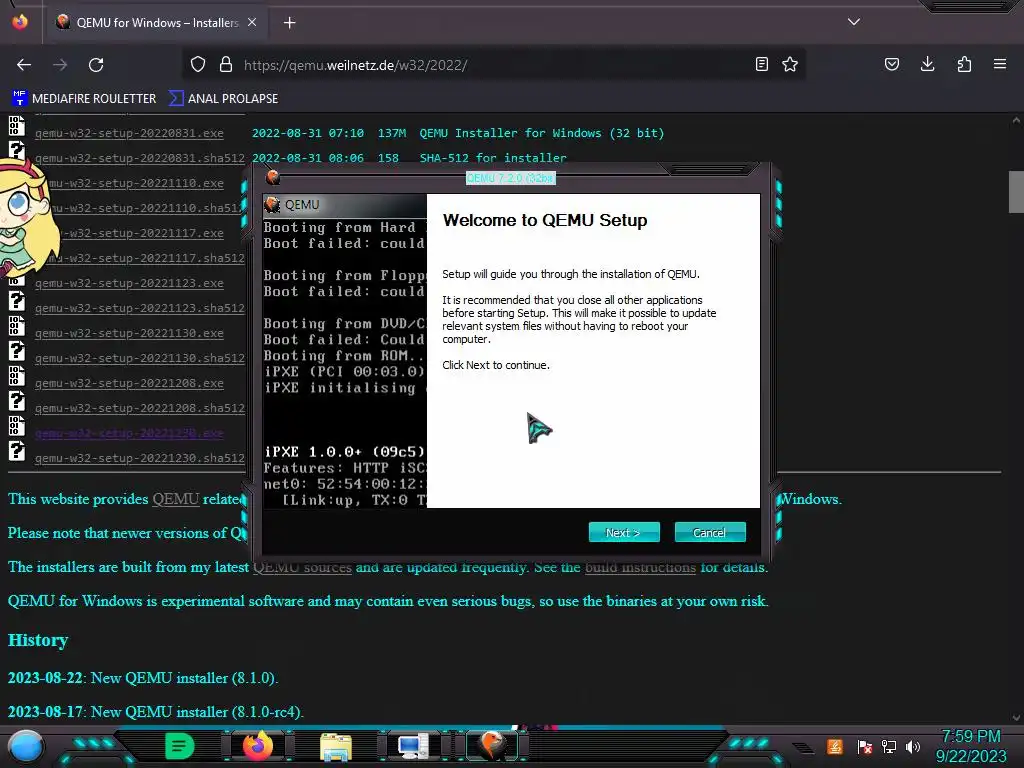Download qemu-w32-setup-20221123.exe
The width and height of the screenshot is (1024, 768).
point(129,283)
